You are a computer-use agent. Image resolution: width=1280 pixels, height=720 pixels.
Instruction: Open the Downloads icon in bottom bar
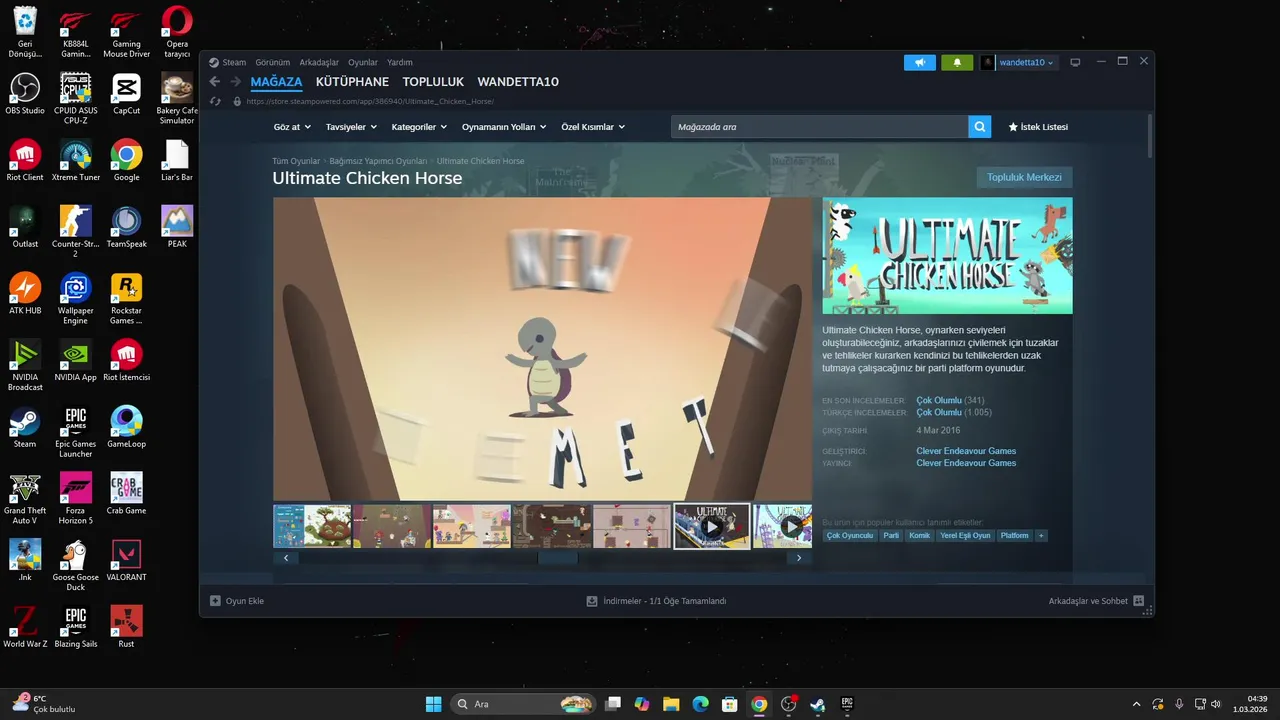pos(592,601)
